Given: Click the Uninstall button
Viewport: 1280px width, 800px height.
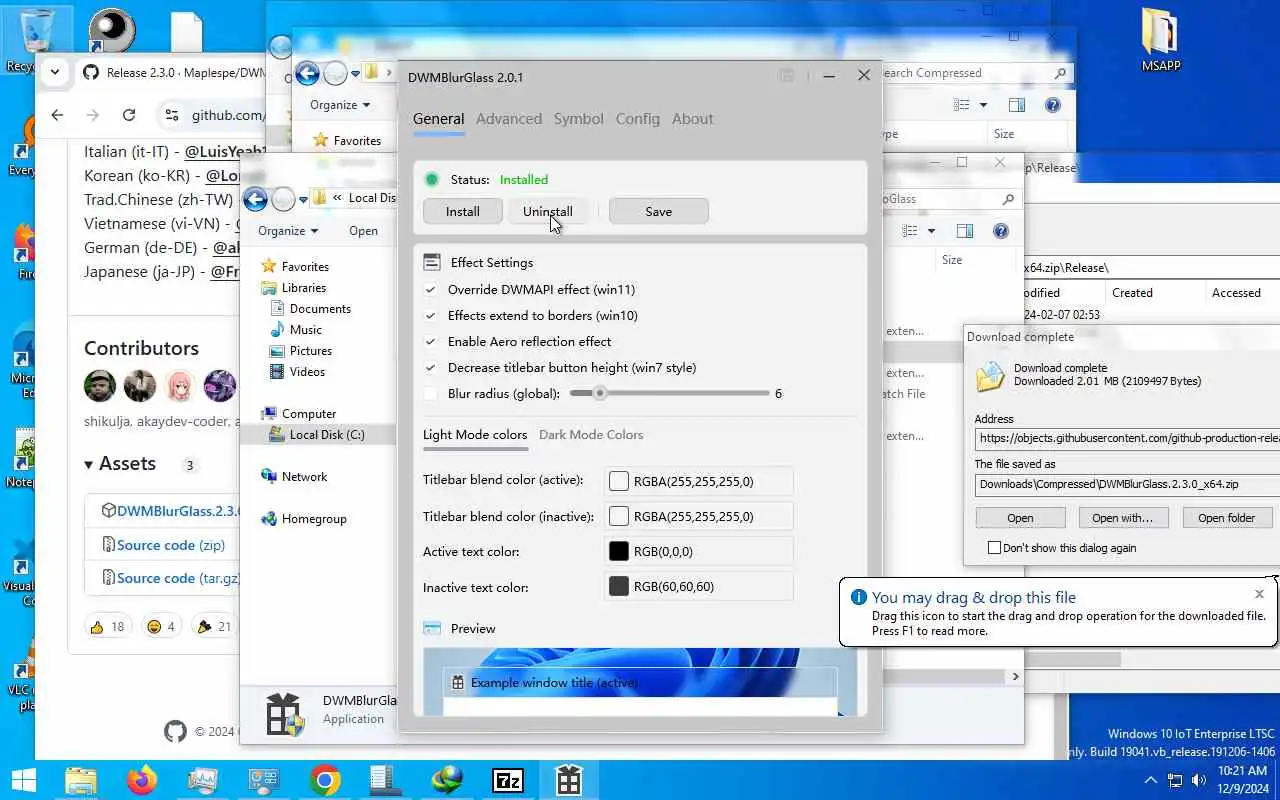Looking at the screenshot, I should pyautogui.click(x=548, y=211).
